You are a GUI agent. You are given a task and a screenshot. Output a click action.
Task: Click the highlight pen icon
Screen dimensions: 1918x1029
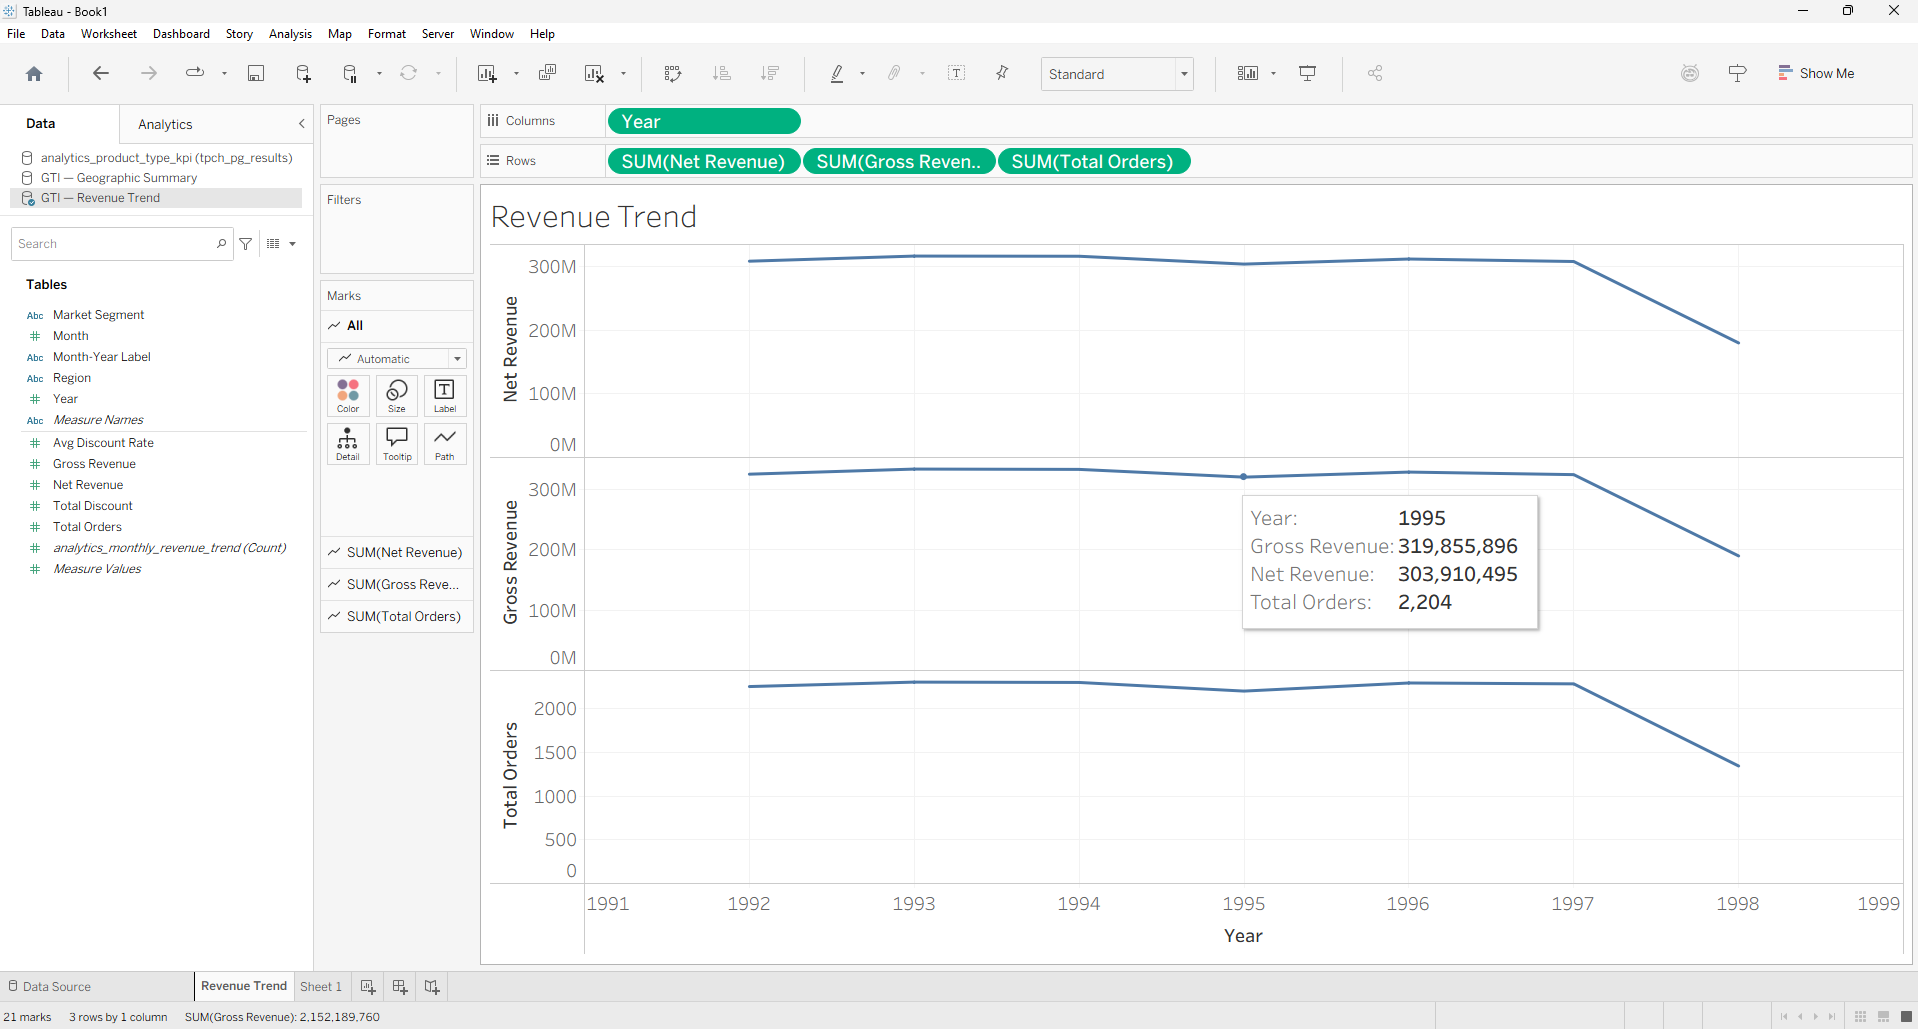pyautogui.click(x=837, y=73)
